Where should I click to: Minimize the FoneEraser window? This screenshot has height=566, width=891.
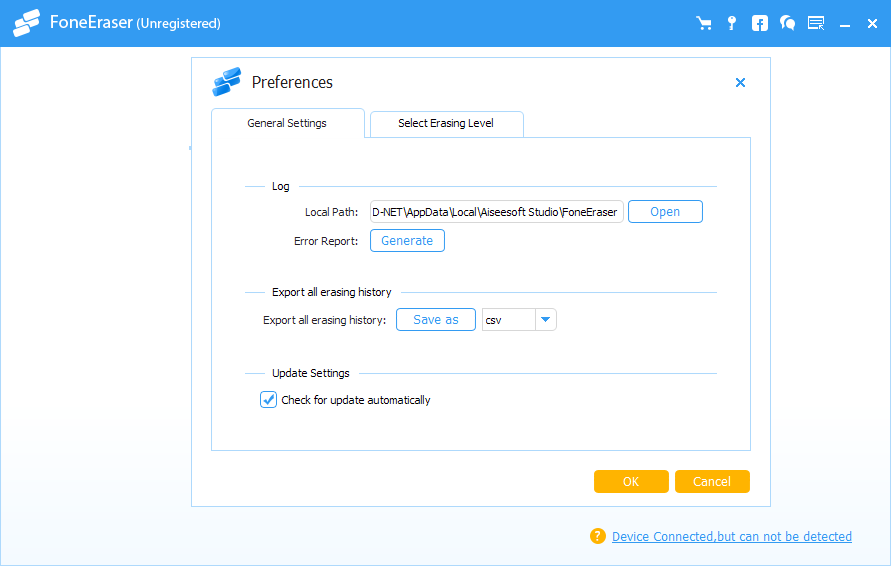[x=845, y=24]
